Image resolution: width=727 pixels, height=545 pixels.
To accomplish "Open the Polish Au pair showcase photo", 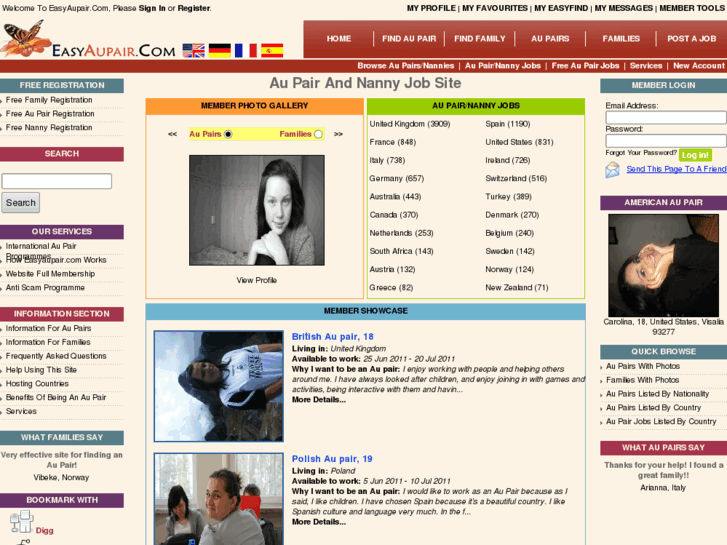I will (x=219, y=499).
